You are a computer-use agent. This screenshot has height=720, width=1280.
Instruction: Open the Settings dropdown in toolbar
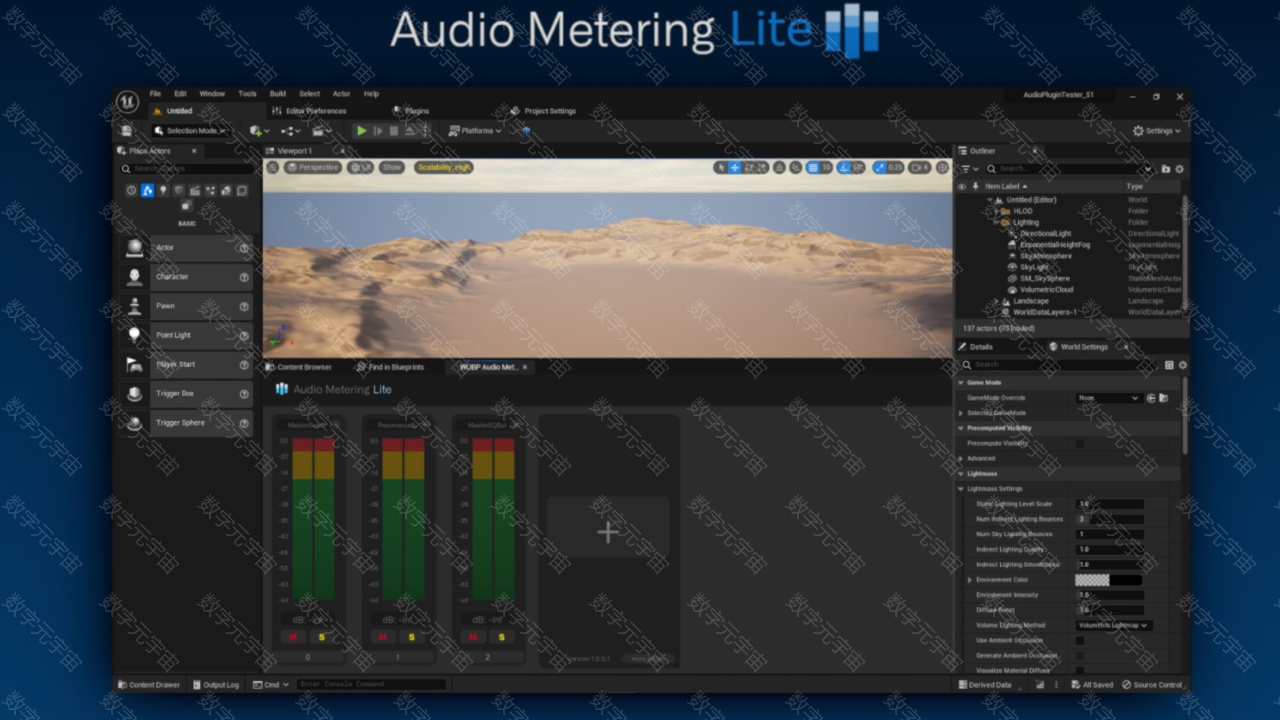[x=1157, y=131]
